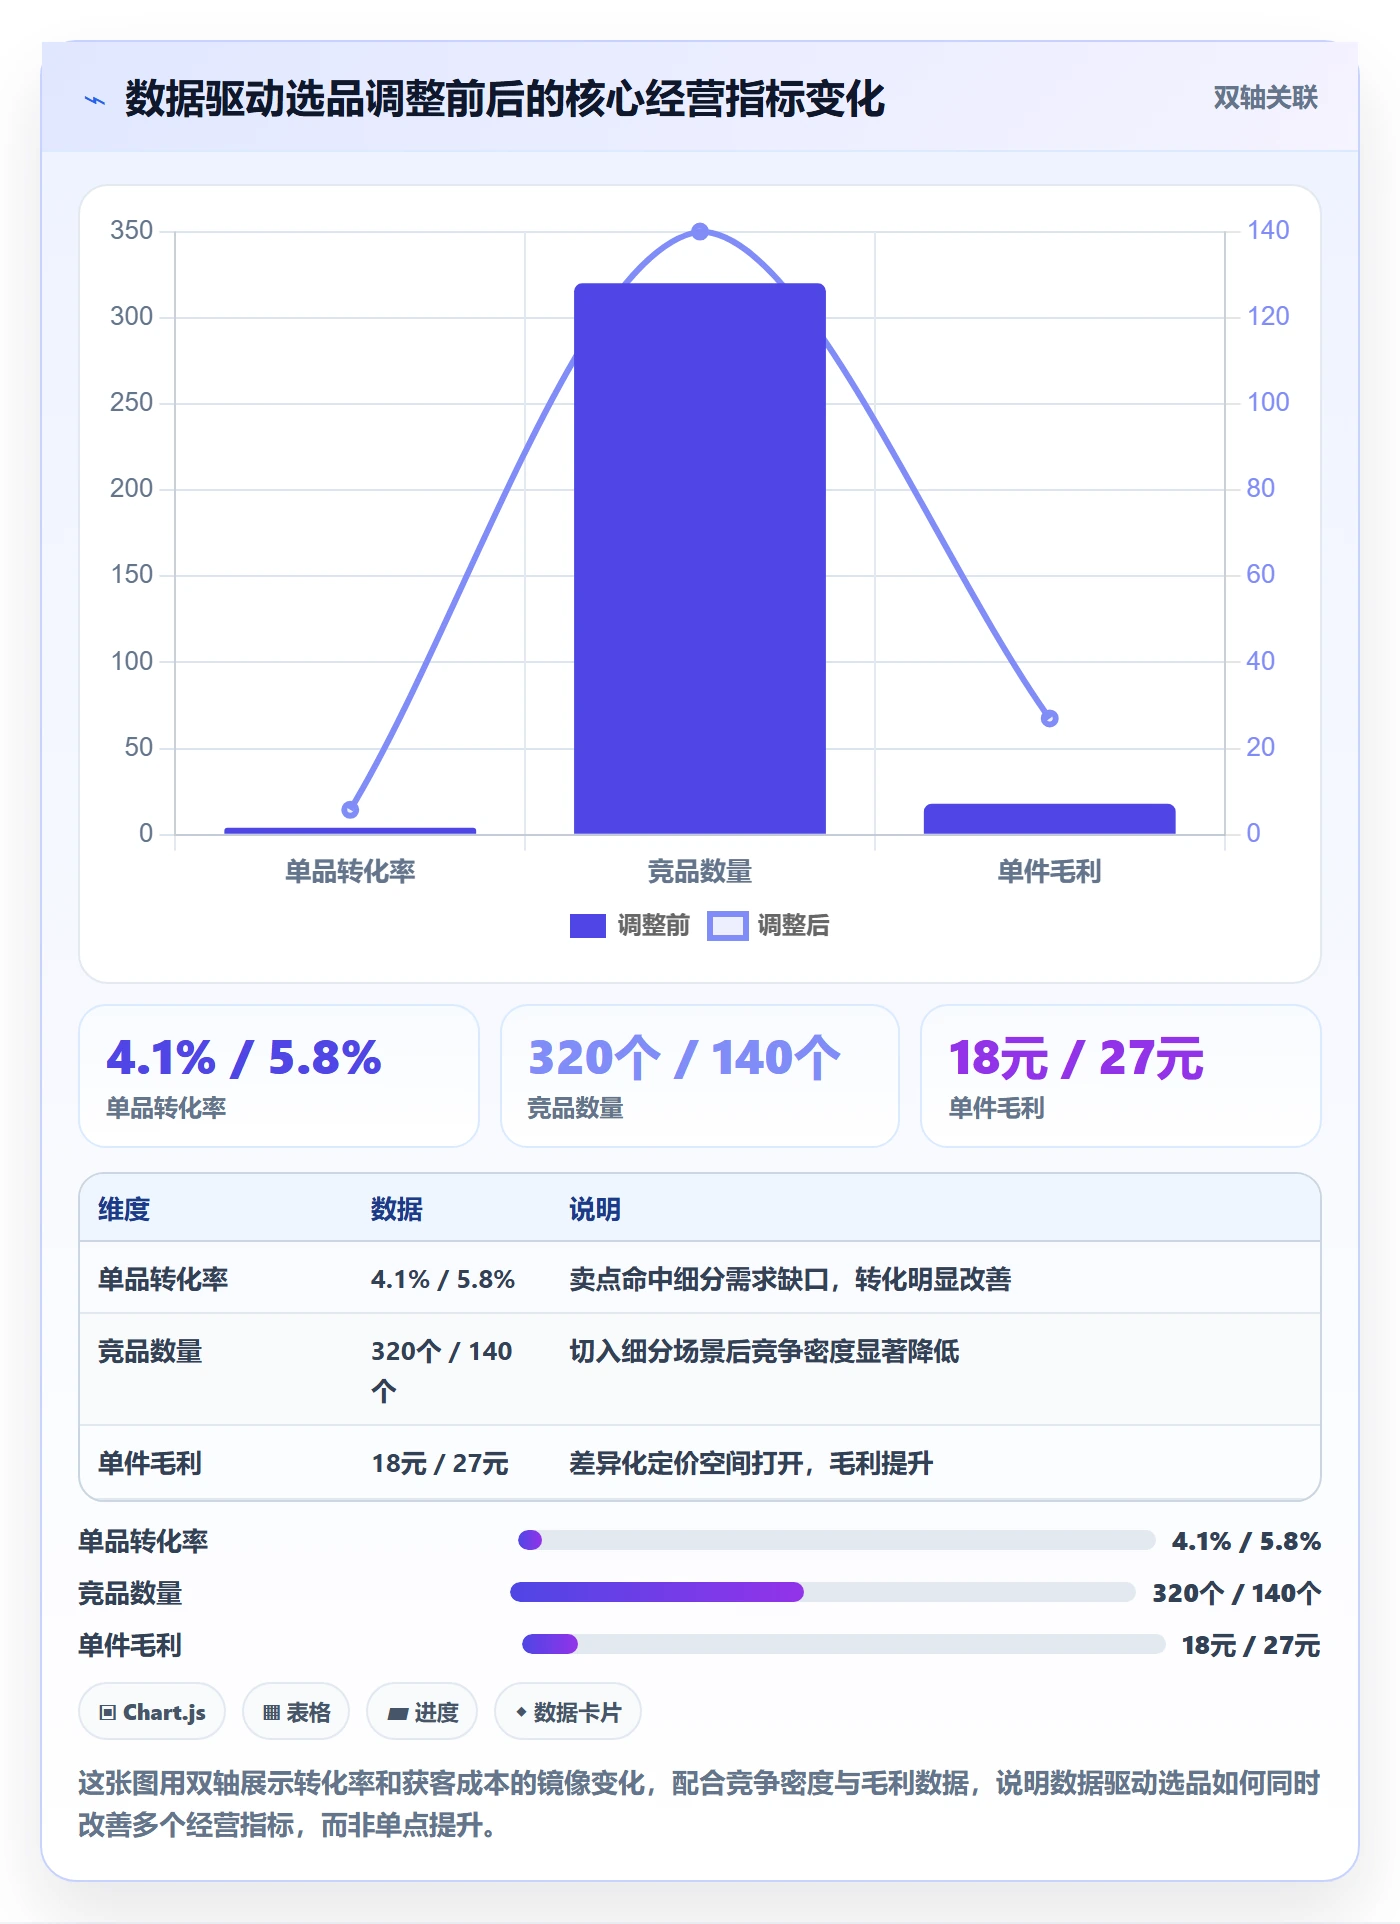Click the 表格 tag chip

[296, 1712]
